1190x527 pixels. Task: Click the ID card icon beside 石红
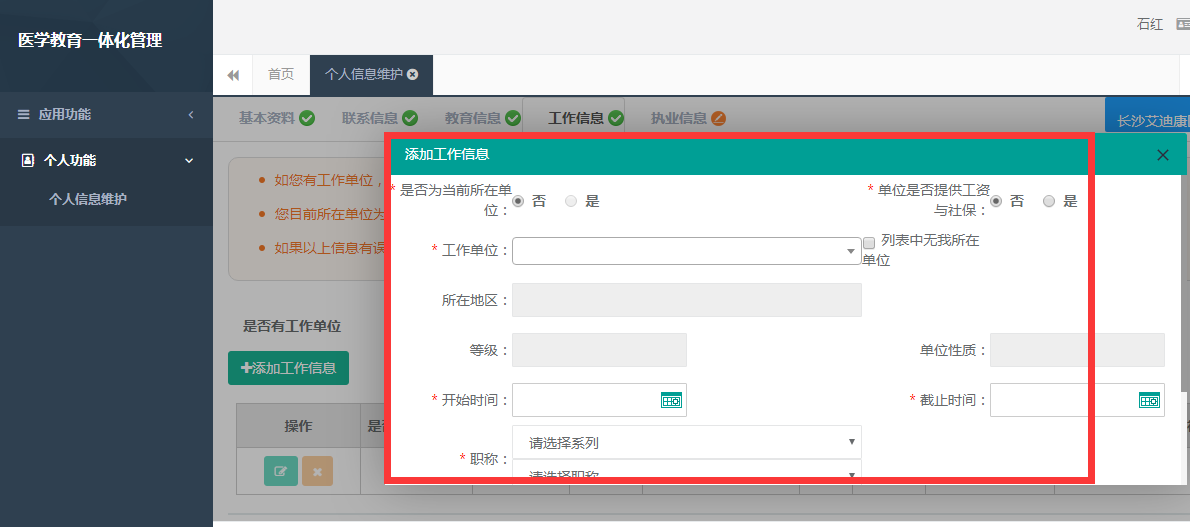[1183, 24]
